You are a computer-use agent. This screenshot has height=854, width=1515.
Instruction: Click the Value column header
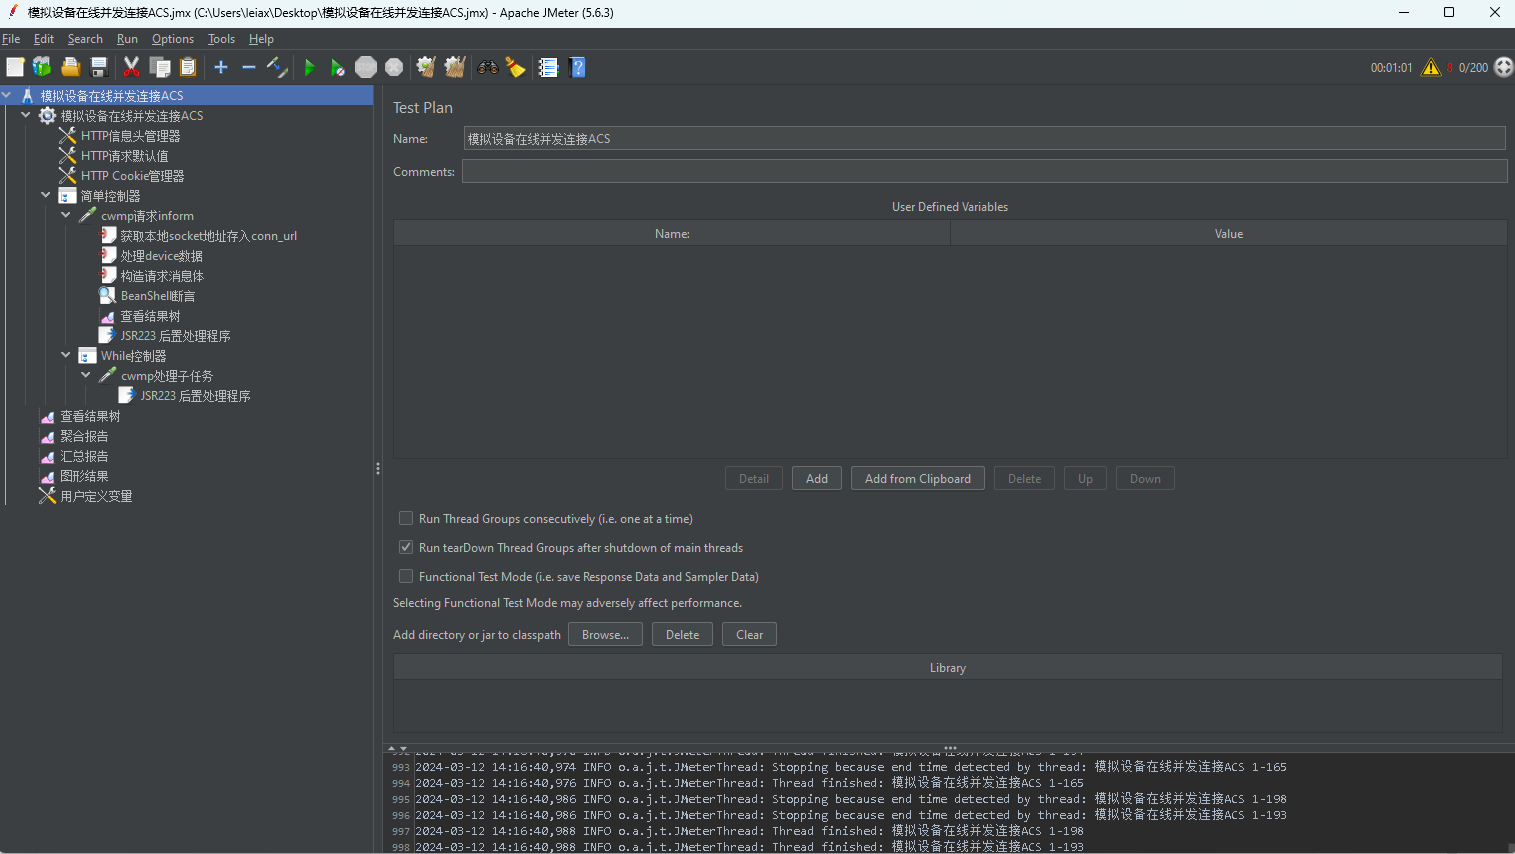[1228, 233]
